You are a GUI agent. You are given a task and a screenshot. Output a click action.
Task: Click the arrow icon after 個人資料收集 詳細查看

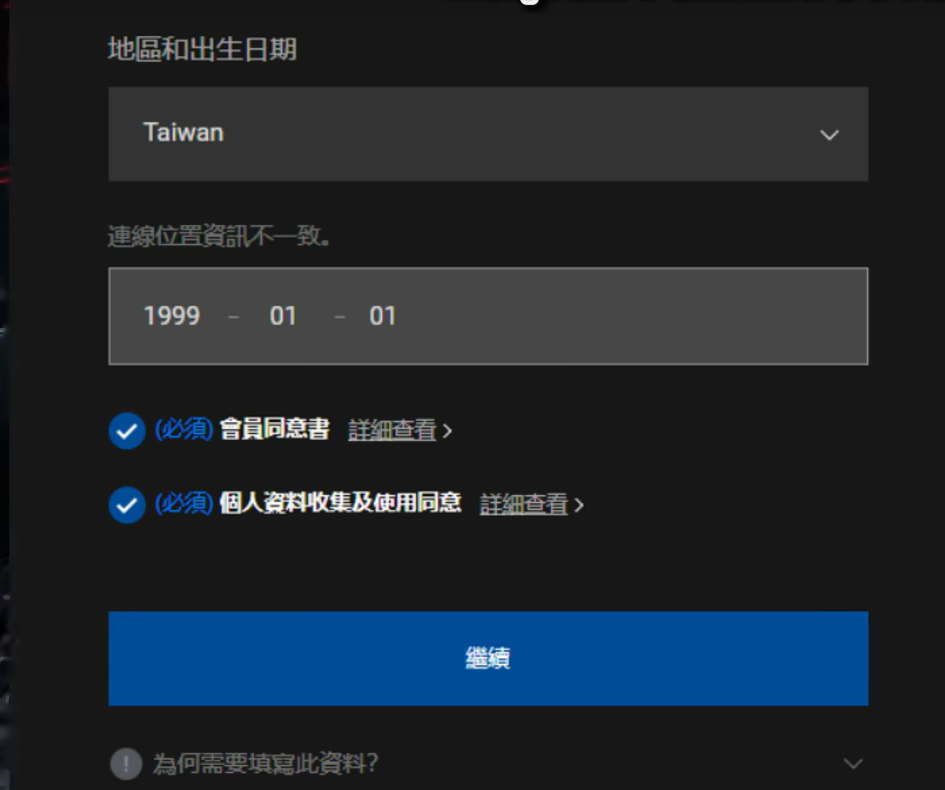579,505
